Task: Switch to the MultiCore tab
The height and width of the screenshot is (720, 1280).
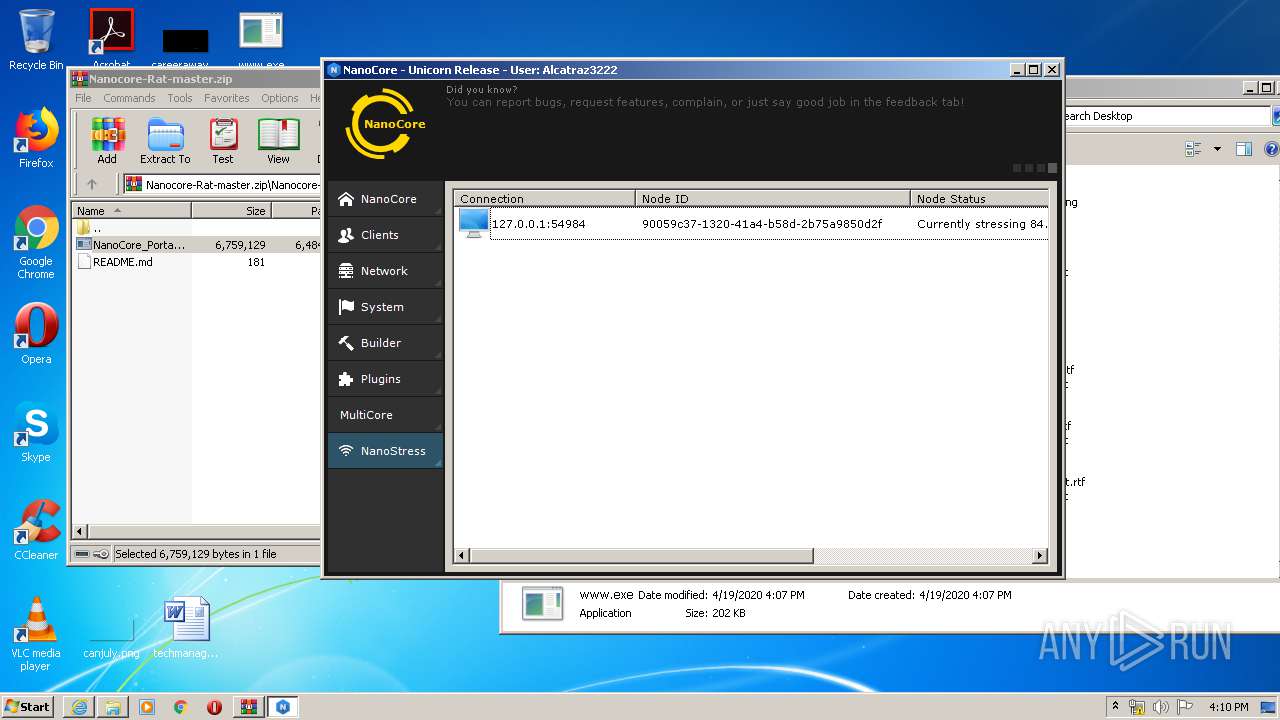Action: [x=385, y=415]
